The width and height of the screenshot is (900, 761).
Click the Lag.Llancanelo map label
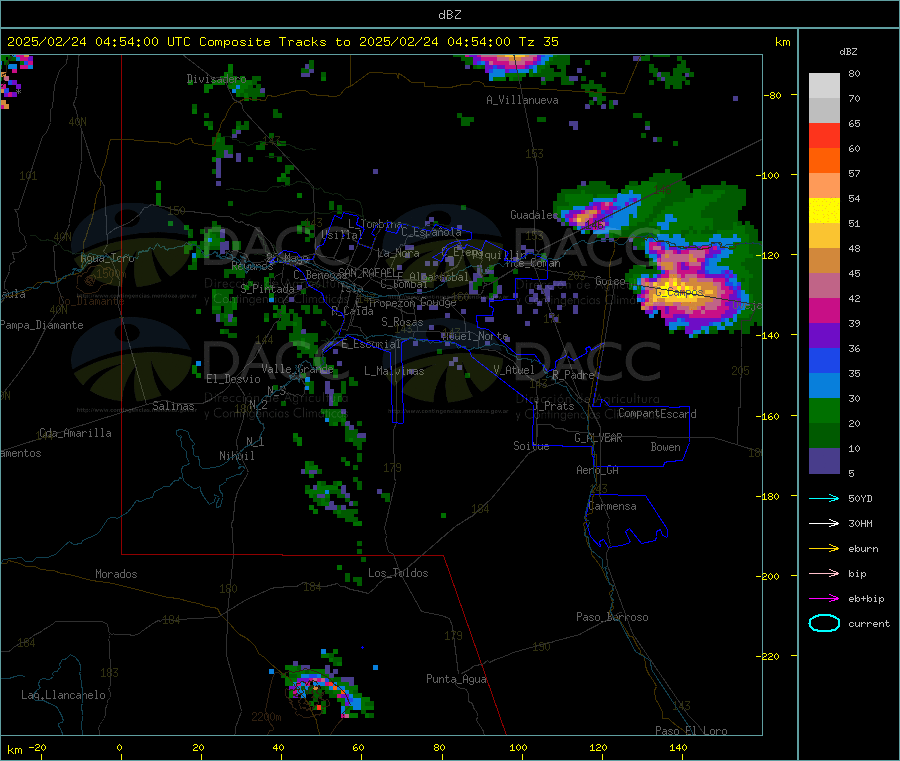[64, 695]
